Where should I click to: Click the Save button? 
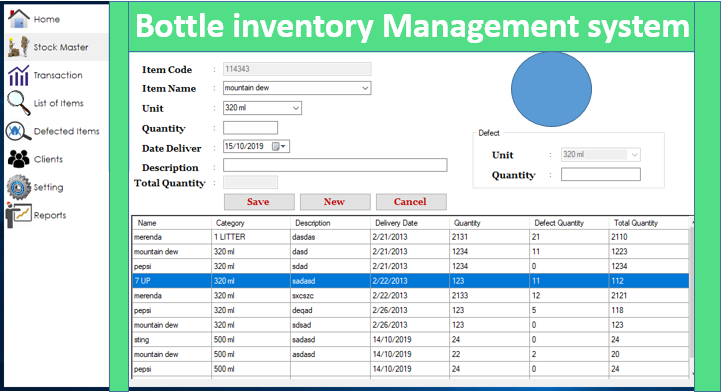click(x=259, y=202)
